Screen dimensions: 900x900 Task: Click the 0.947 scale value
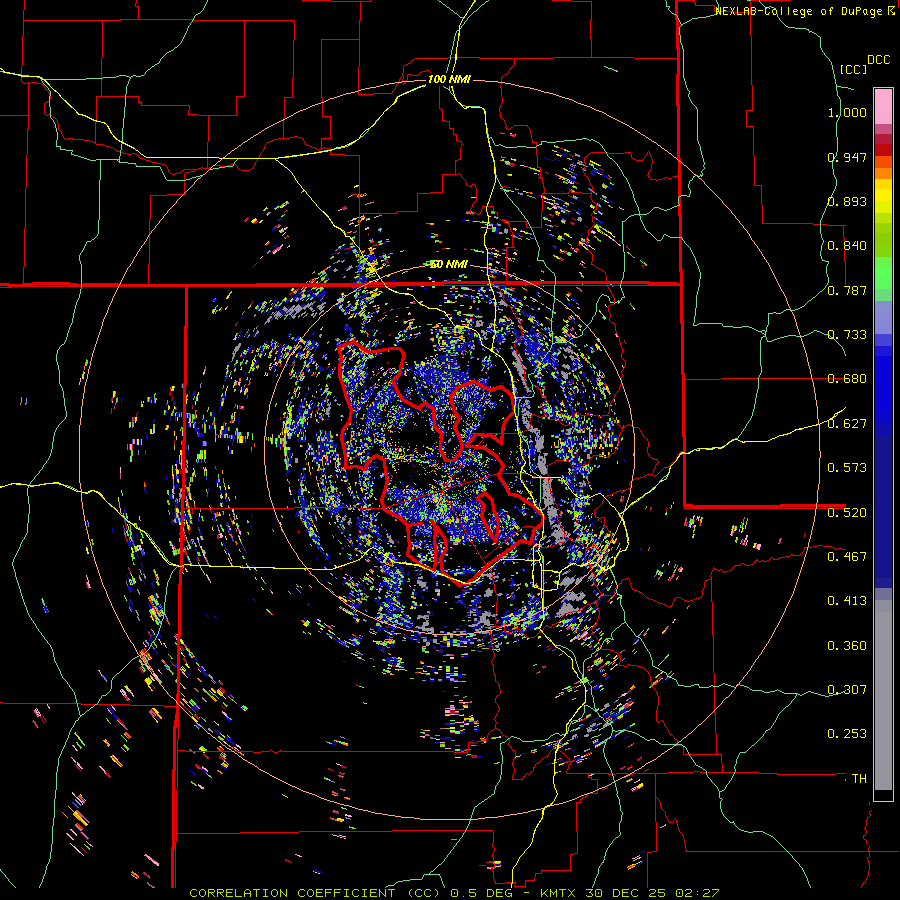click(x=847, y=157)
